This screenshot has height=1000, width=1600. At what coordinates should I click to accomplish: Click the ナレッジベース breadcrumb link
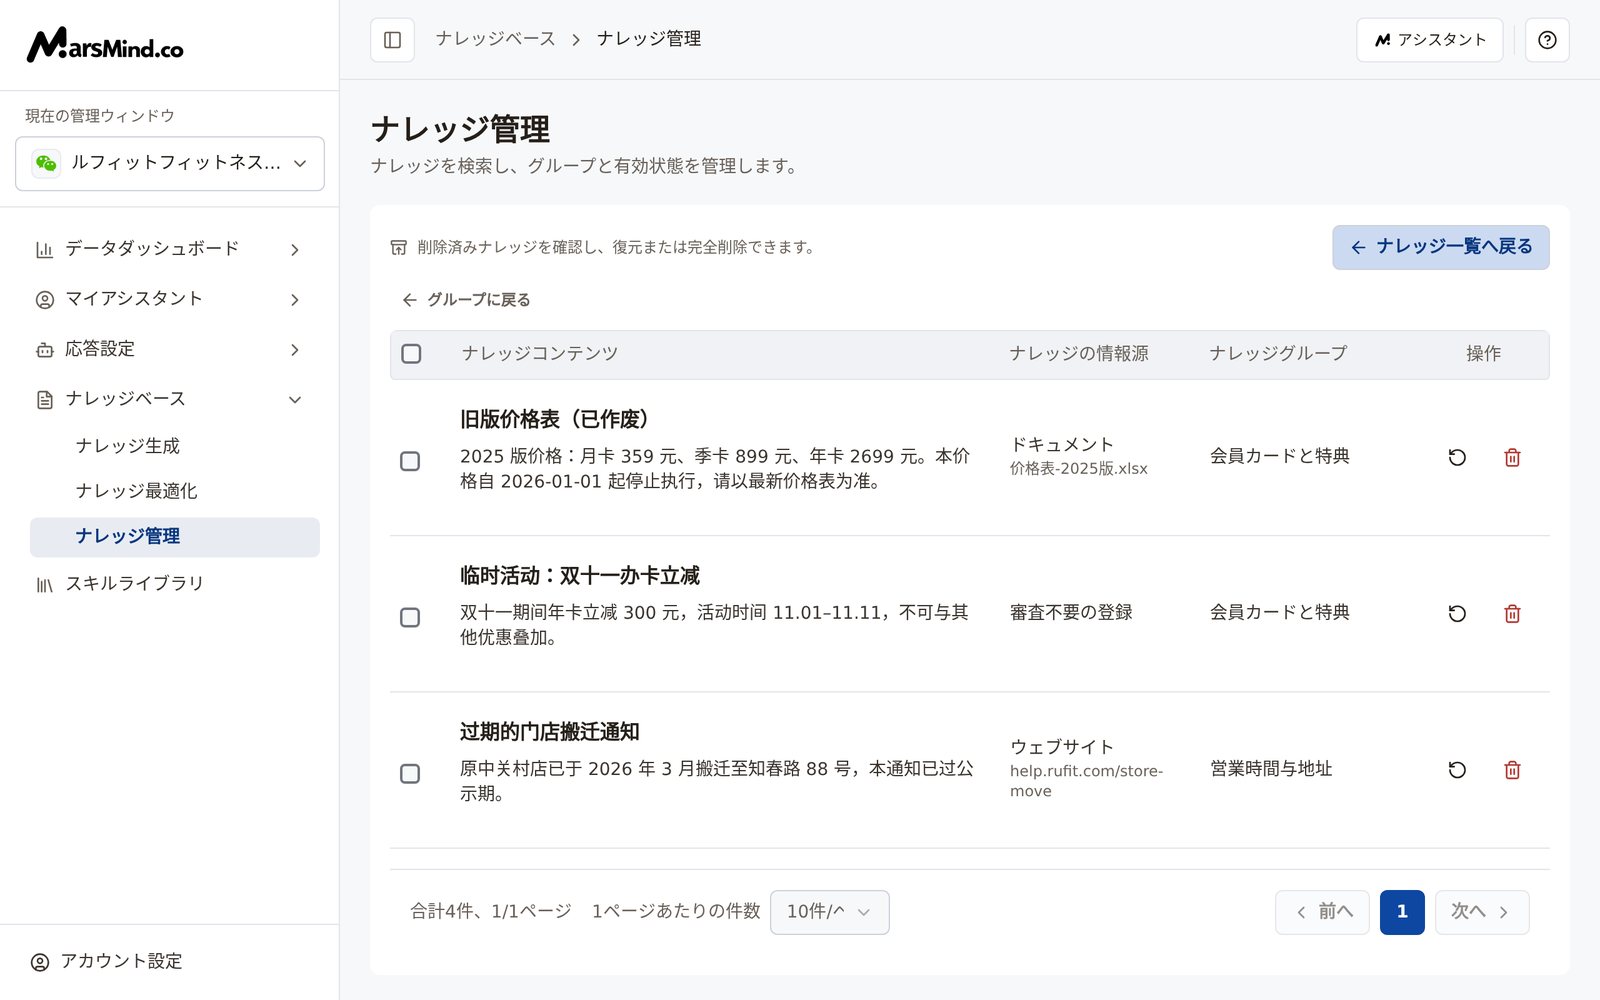click(496, 39)
